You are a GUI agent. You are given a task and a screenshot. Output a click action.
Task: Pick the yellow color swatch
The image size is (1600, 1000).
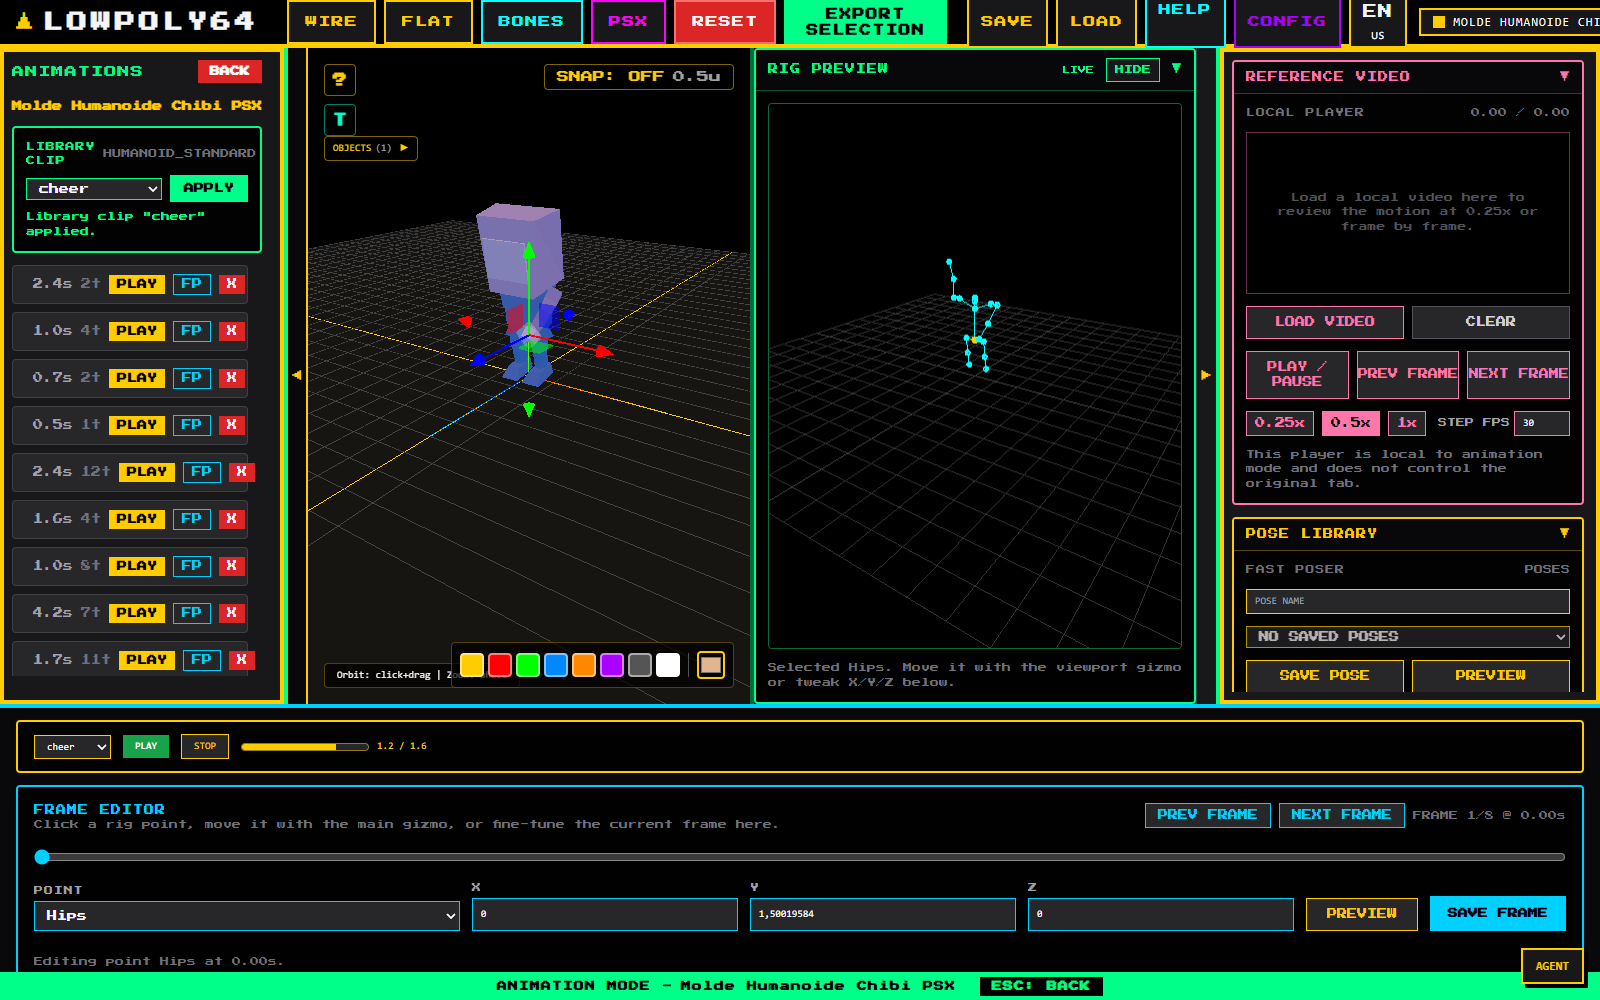(x=472, y=665)
